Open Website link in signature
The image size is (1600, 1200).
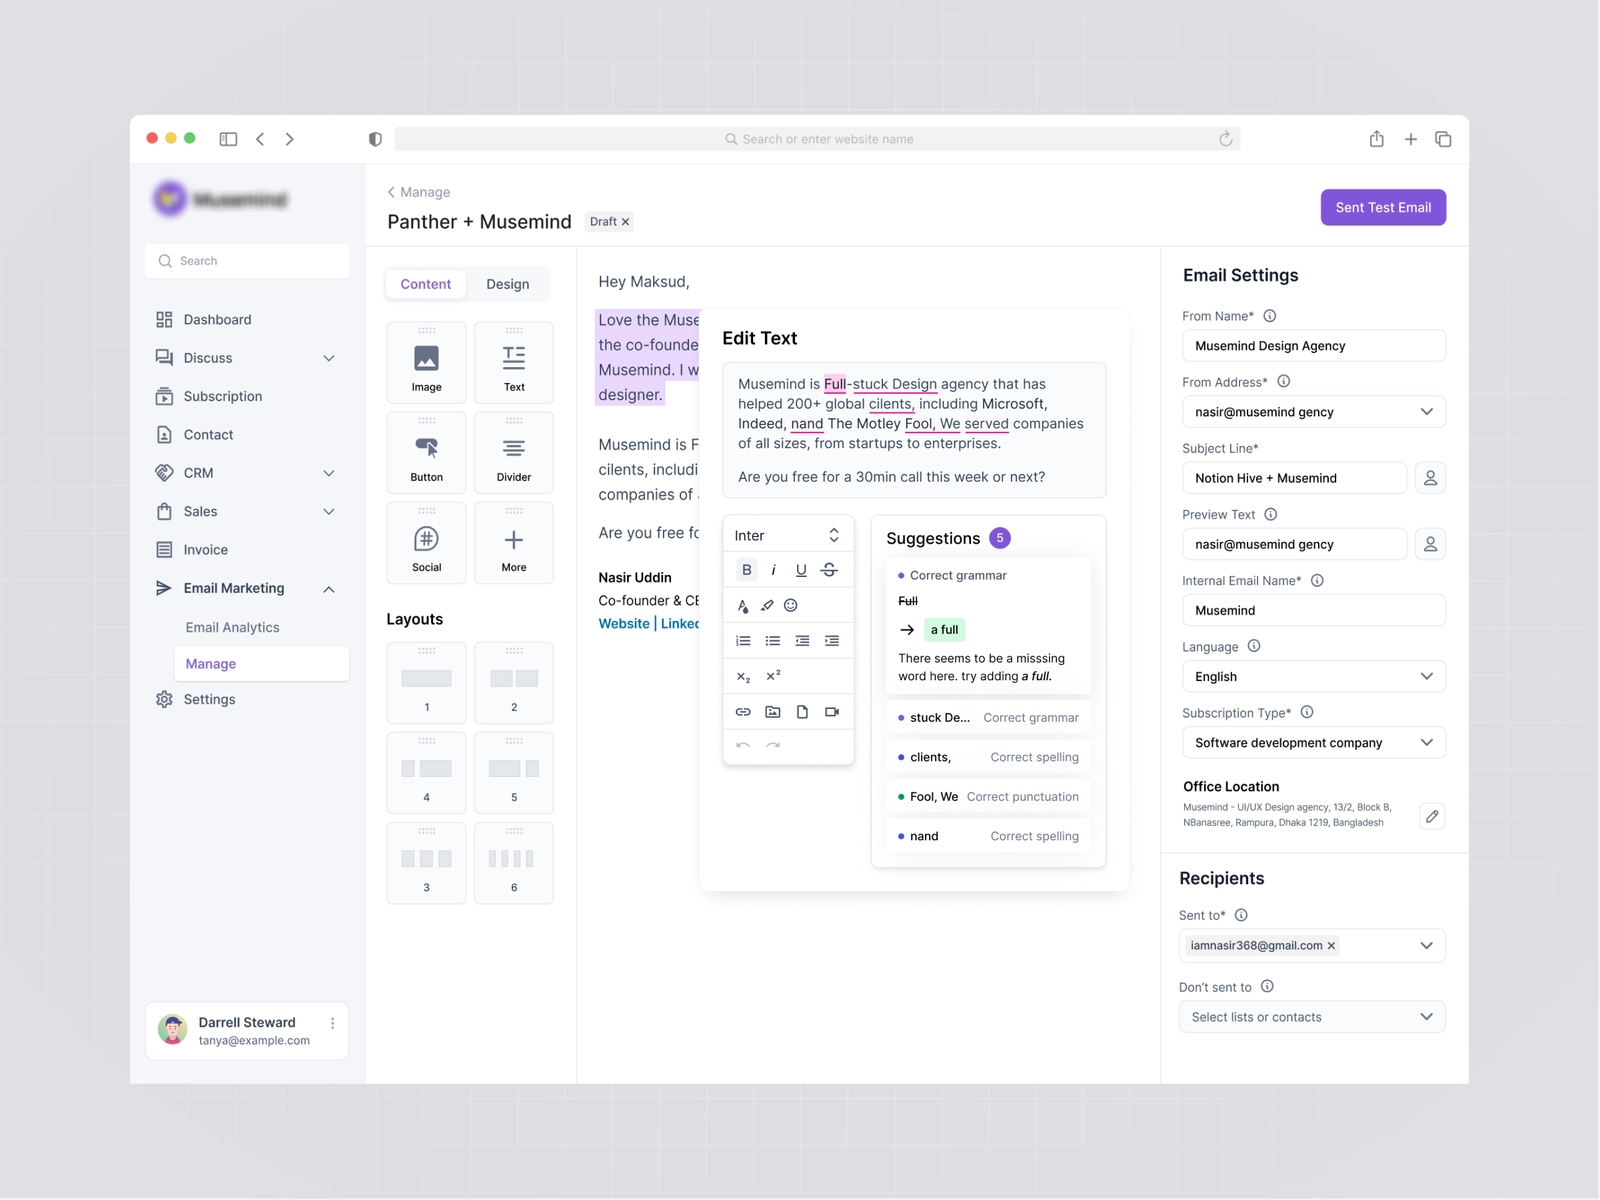point(624,624)
